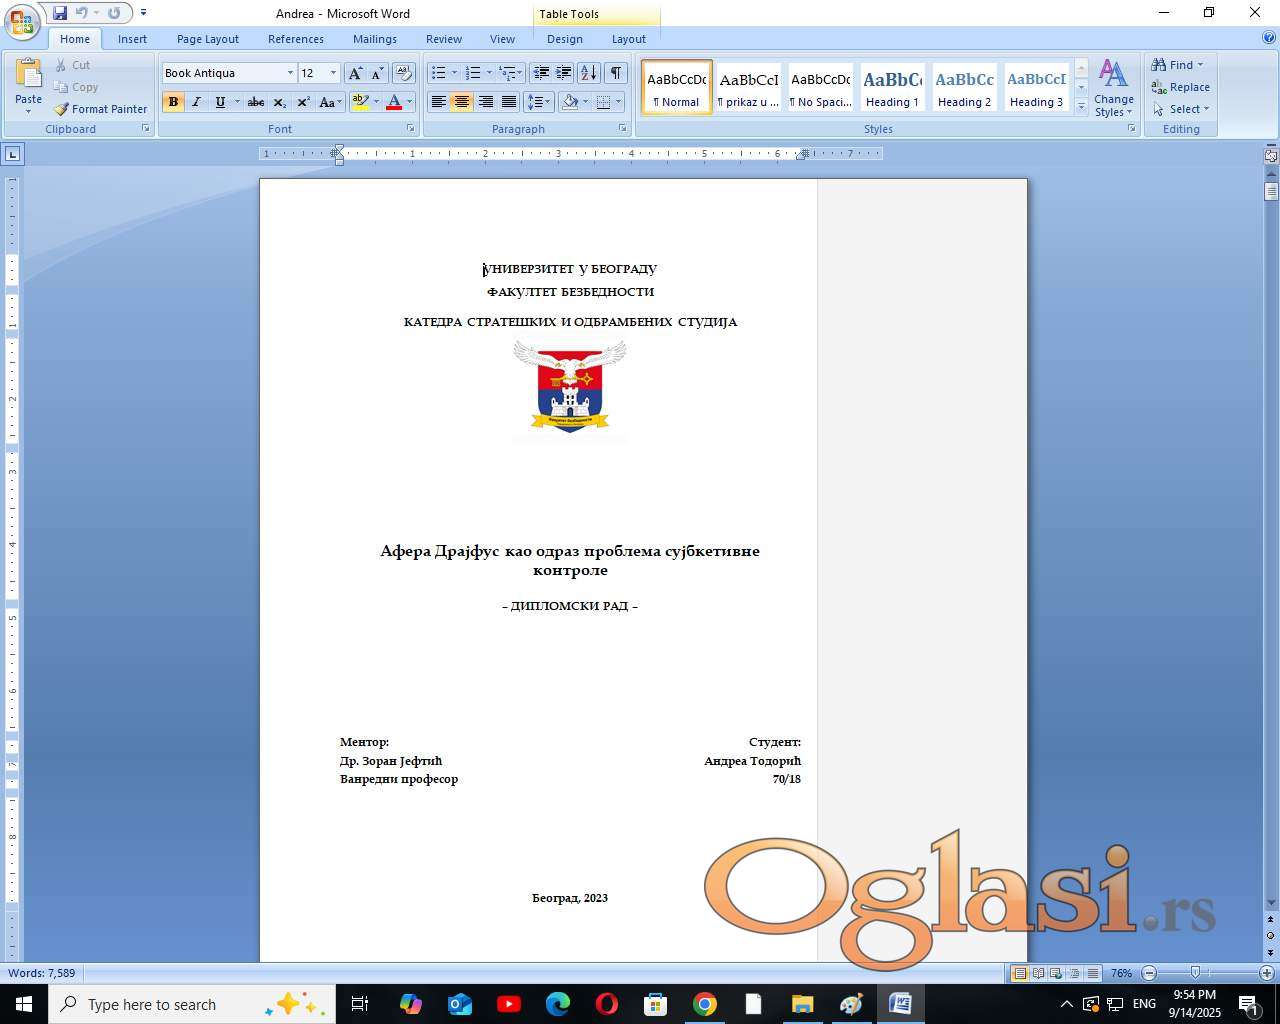Toggle Italic formatting
The width and height of the screenshot is (1280, 1024).
[196, 102]
